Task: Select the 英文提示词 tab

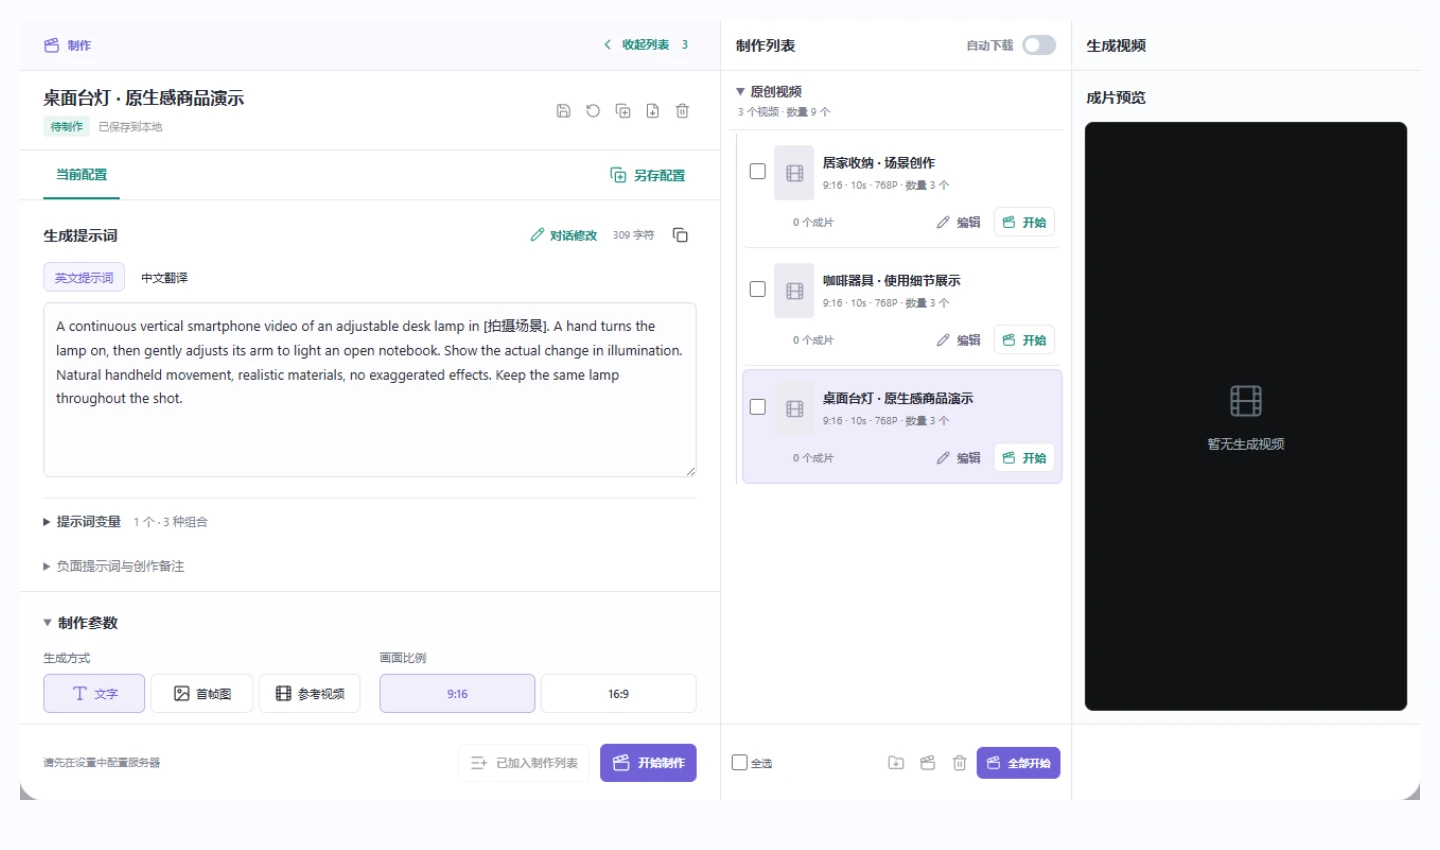Action: (84, 277)
